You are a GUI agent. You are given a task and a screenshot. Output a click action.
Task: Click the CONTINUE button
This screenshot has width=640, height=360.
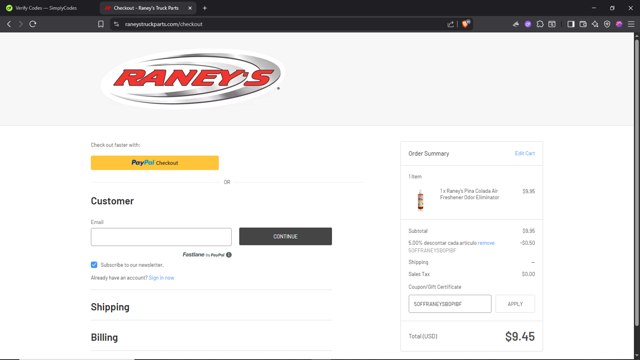tap(285, 236)
